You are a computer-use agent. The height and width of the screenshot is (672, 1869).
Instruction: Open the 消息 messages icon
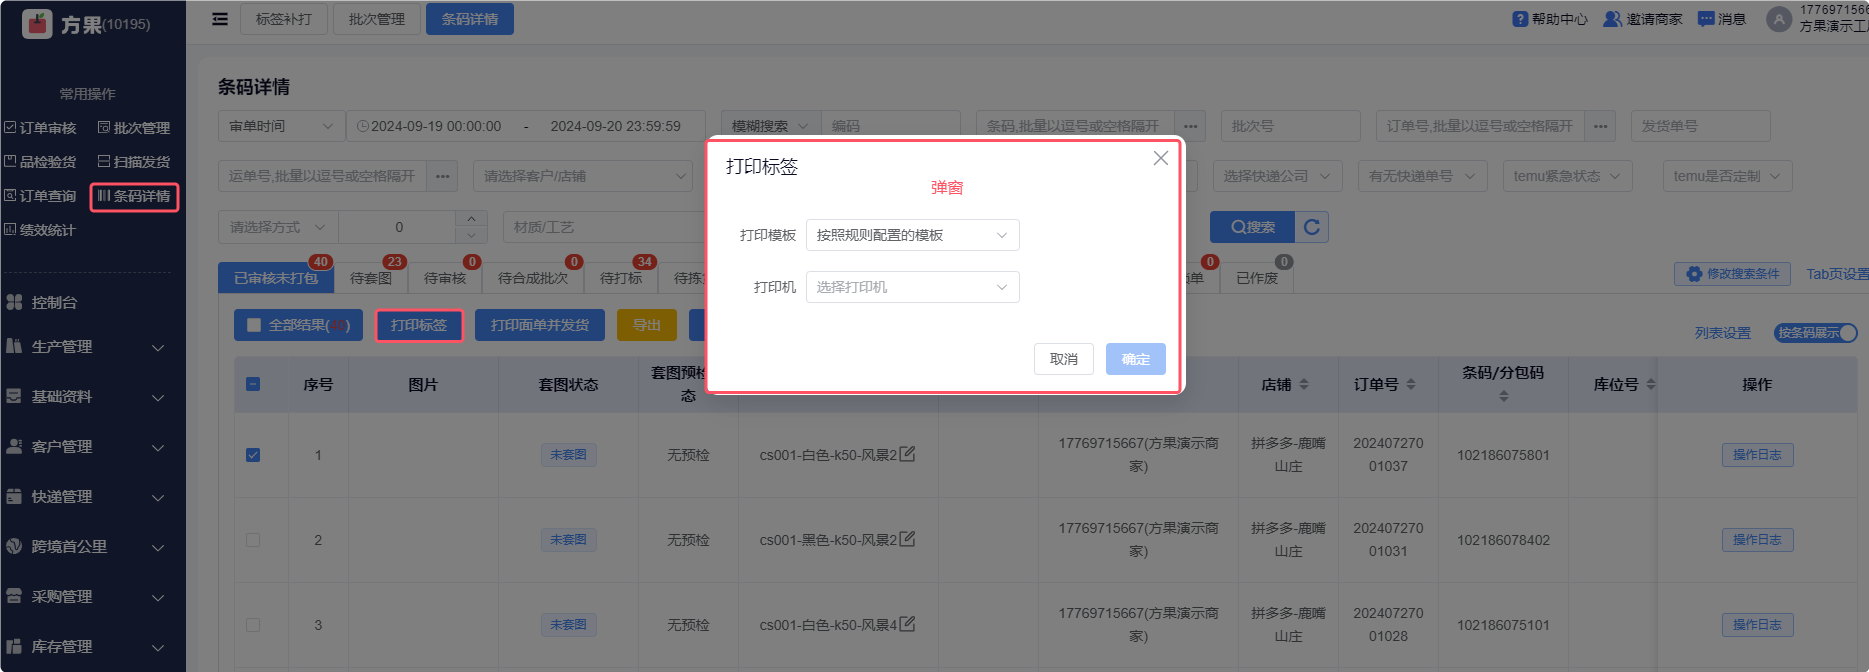pyautogui.click(x=1706, y=19)
